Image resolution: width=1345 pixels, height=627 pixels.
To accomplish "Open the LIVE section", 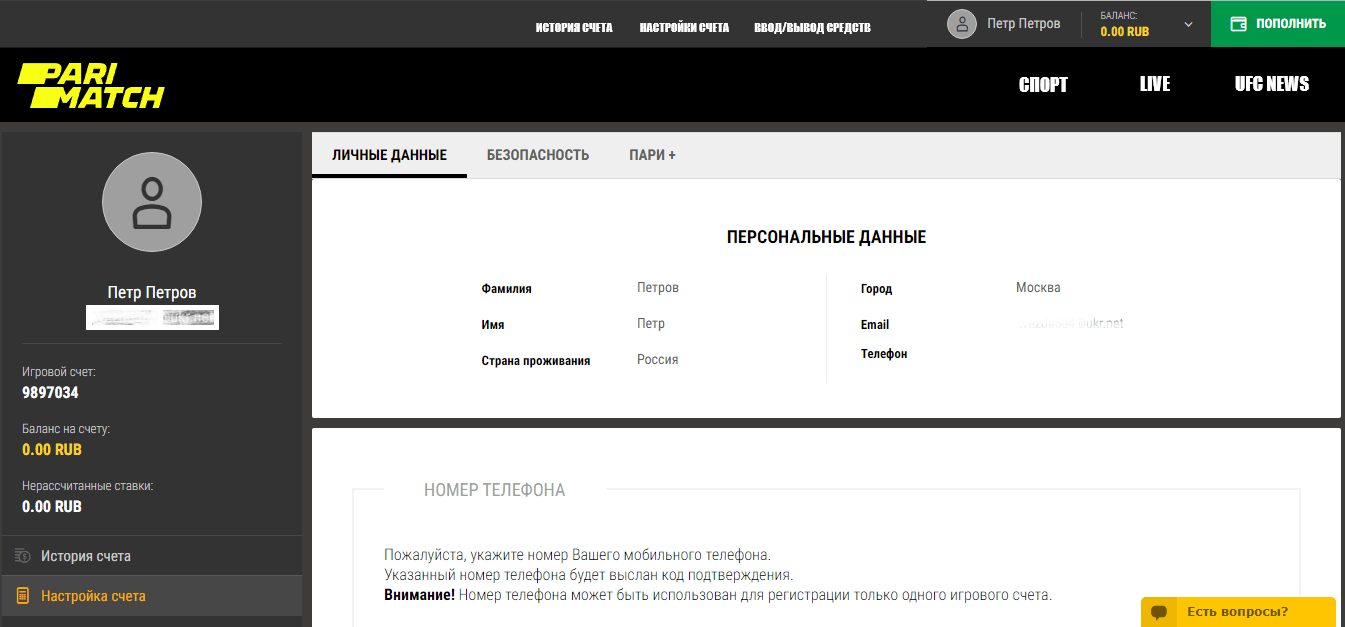I will [x=1154, y=84].
